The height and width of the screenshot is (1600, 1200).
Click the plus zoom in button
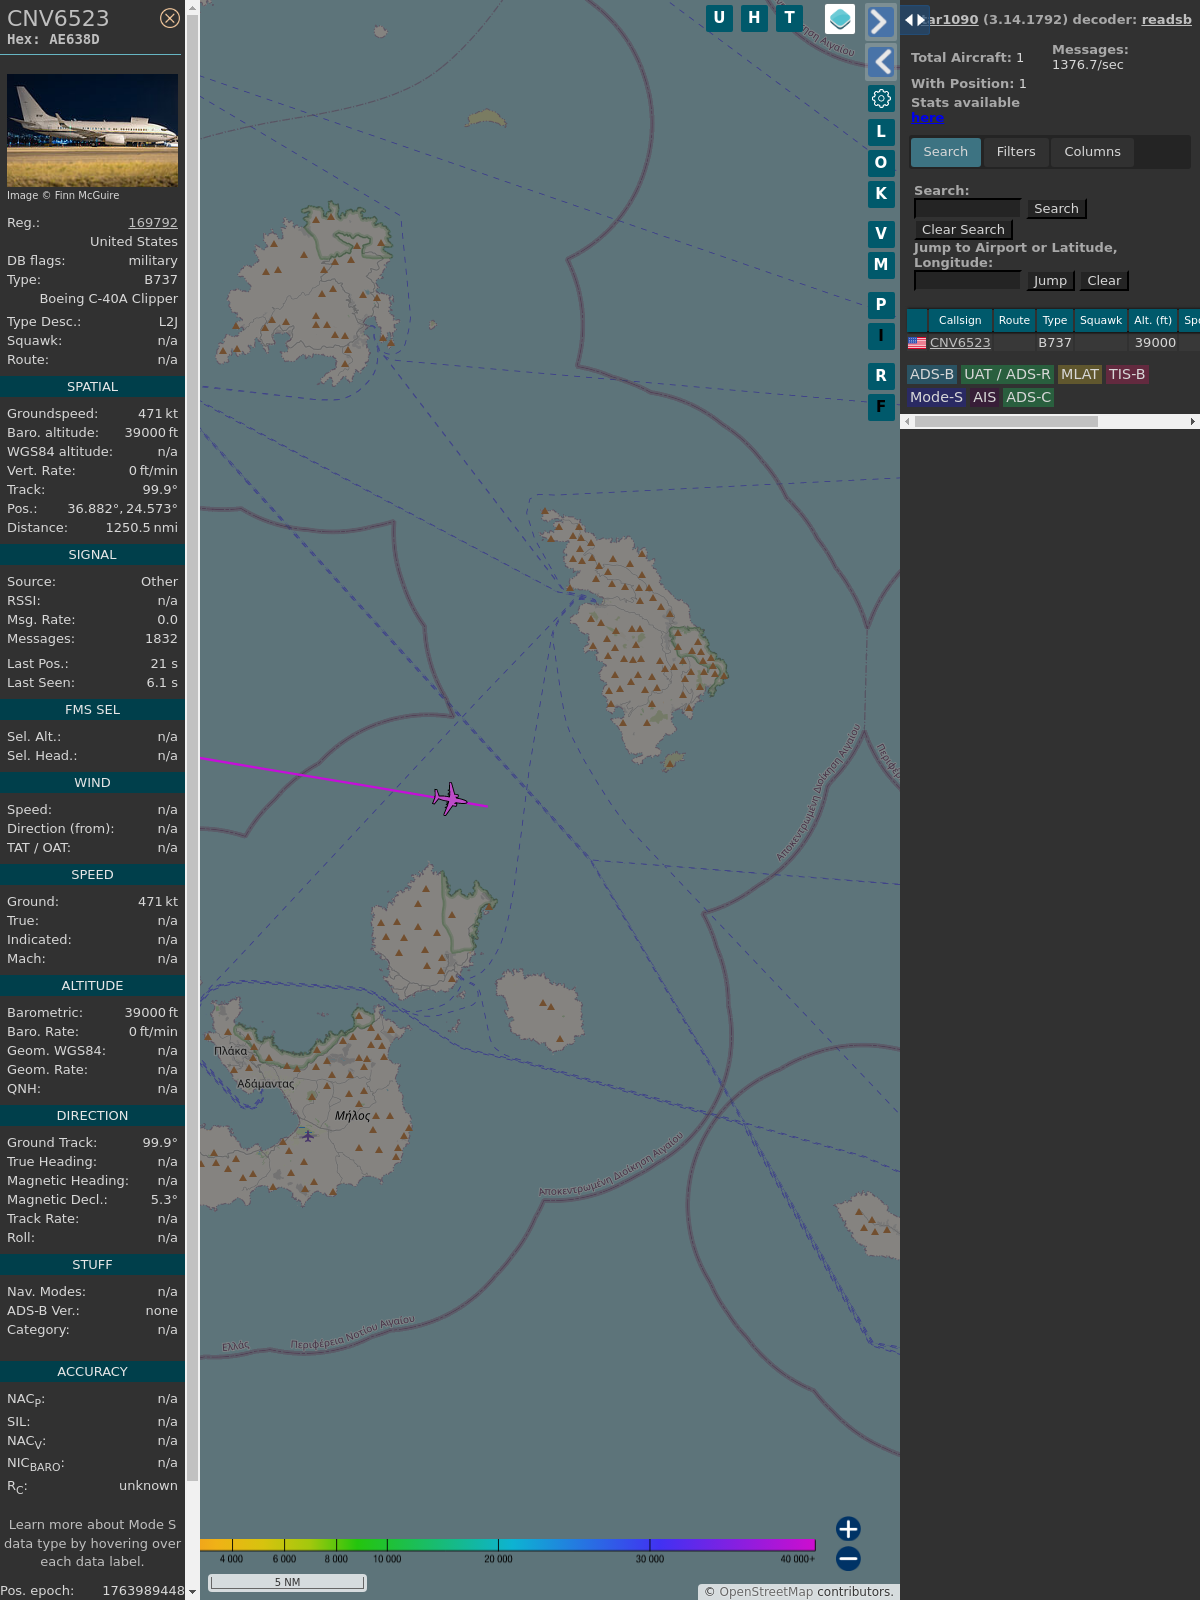pyautogui.click(x=848, y=1529)
